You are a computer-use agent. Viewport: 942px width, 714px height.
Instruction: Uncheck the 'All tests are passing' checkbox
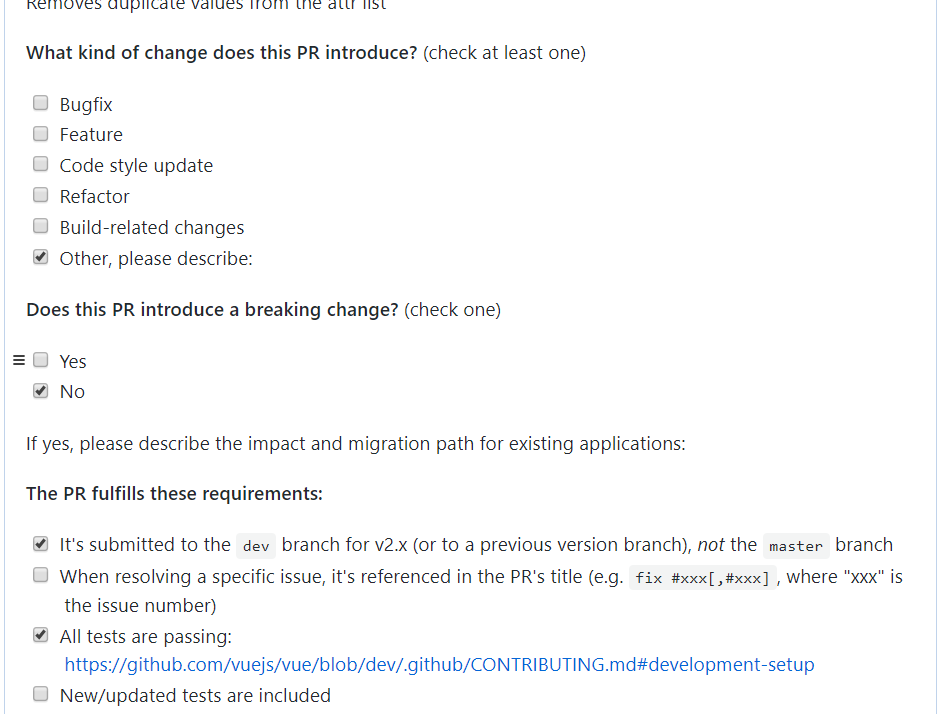click(41, 635)
